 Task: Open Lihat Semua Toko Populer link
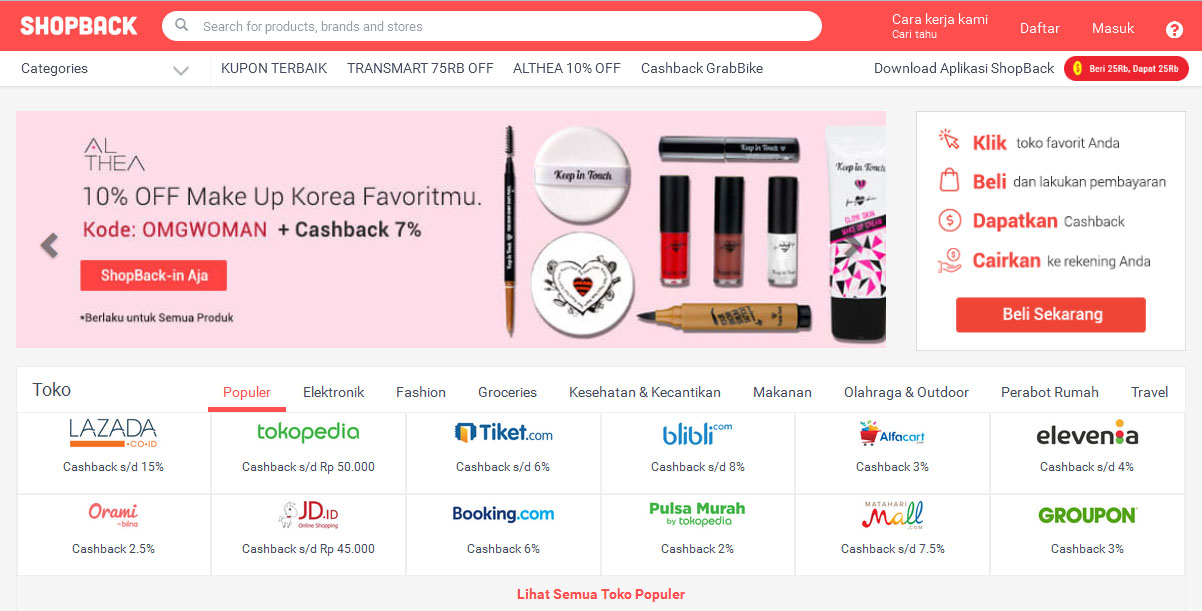coord(601,594)
